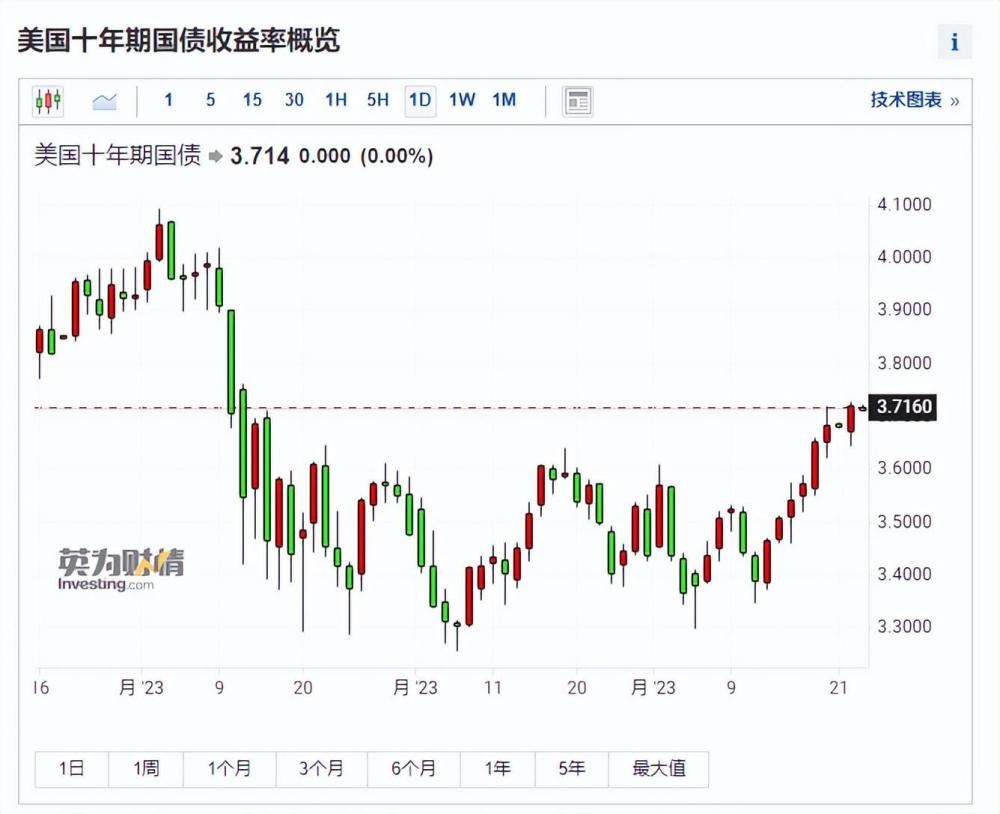The image size is (1000, 814).
Task: Select the candlestick chart type icon
Action: point(48,101)
